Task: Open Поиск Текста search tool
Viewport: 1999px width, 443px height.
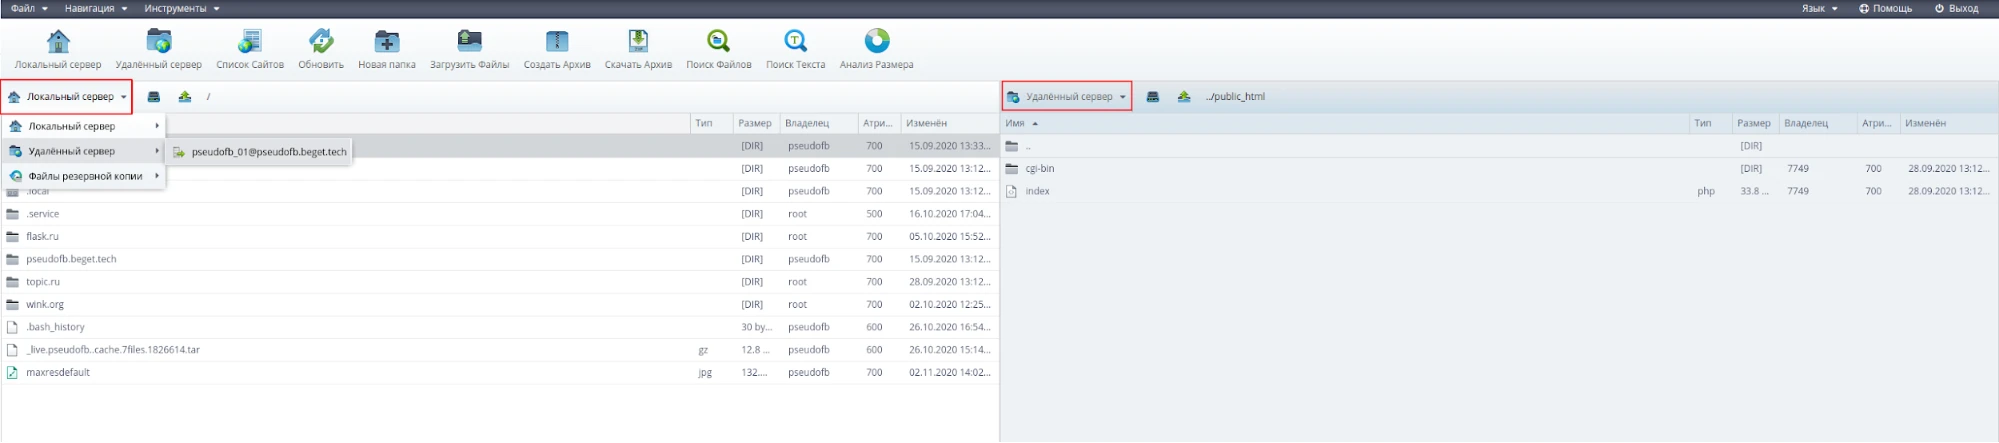Action: (x=795, y=42)
